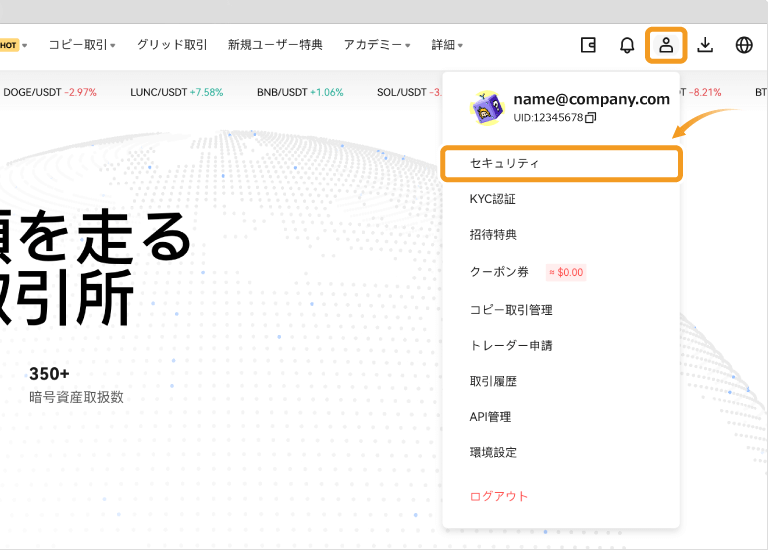Click the user profile icon
This screenshot has height=550, width=768.
(x=666, y=45)
